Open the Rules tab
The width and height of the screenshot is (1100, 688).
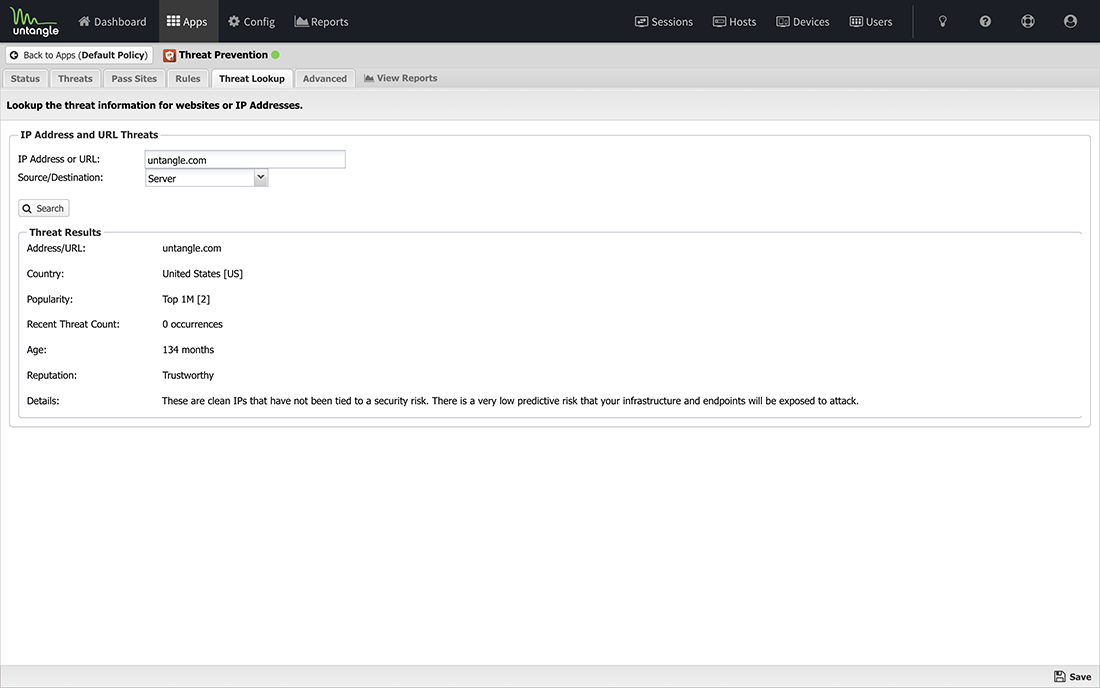[x=187, y=79]
